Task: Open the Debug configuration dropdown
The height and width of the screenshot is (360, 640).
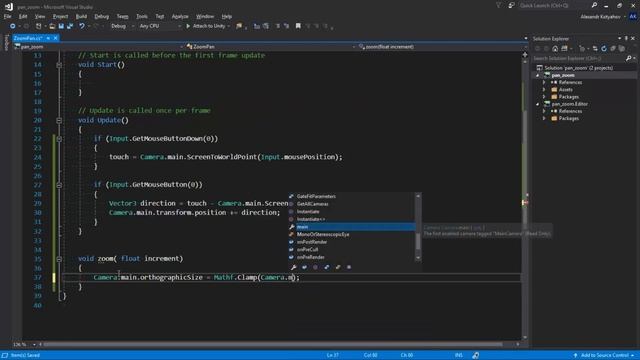Action: 123,26
